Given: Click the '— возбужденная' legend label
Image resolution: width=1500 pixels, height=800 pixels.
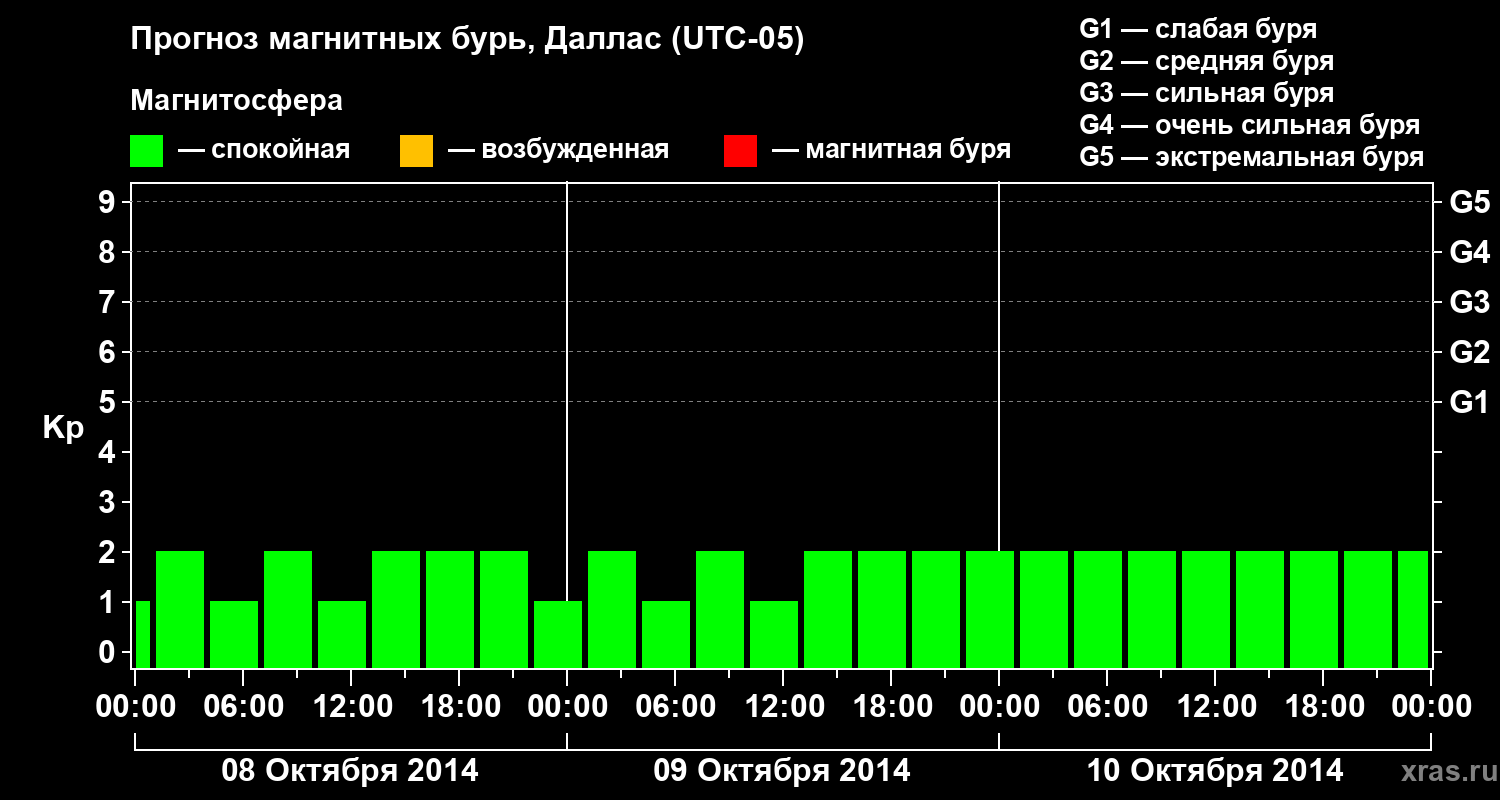Looking at the screenshot, I should point(558,150).
